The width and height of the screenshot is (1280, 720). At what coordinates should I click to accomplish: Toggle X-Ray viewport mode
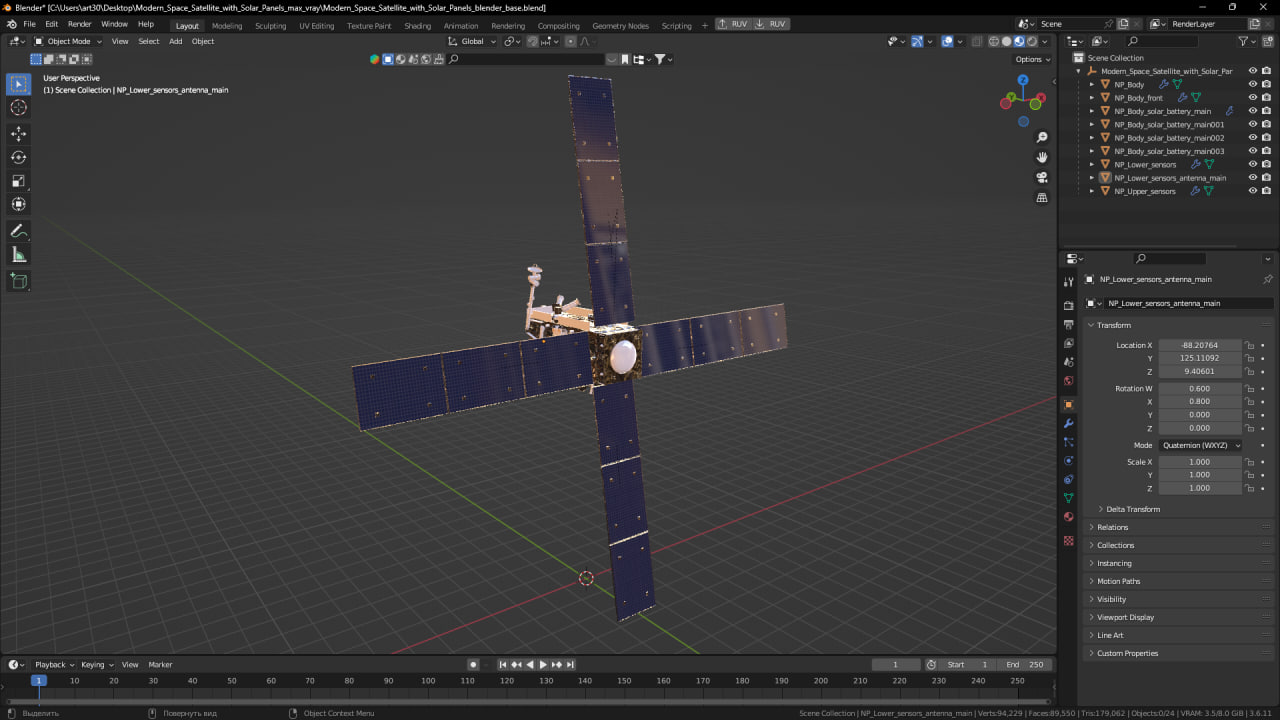tap(975, 41)
